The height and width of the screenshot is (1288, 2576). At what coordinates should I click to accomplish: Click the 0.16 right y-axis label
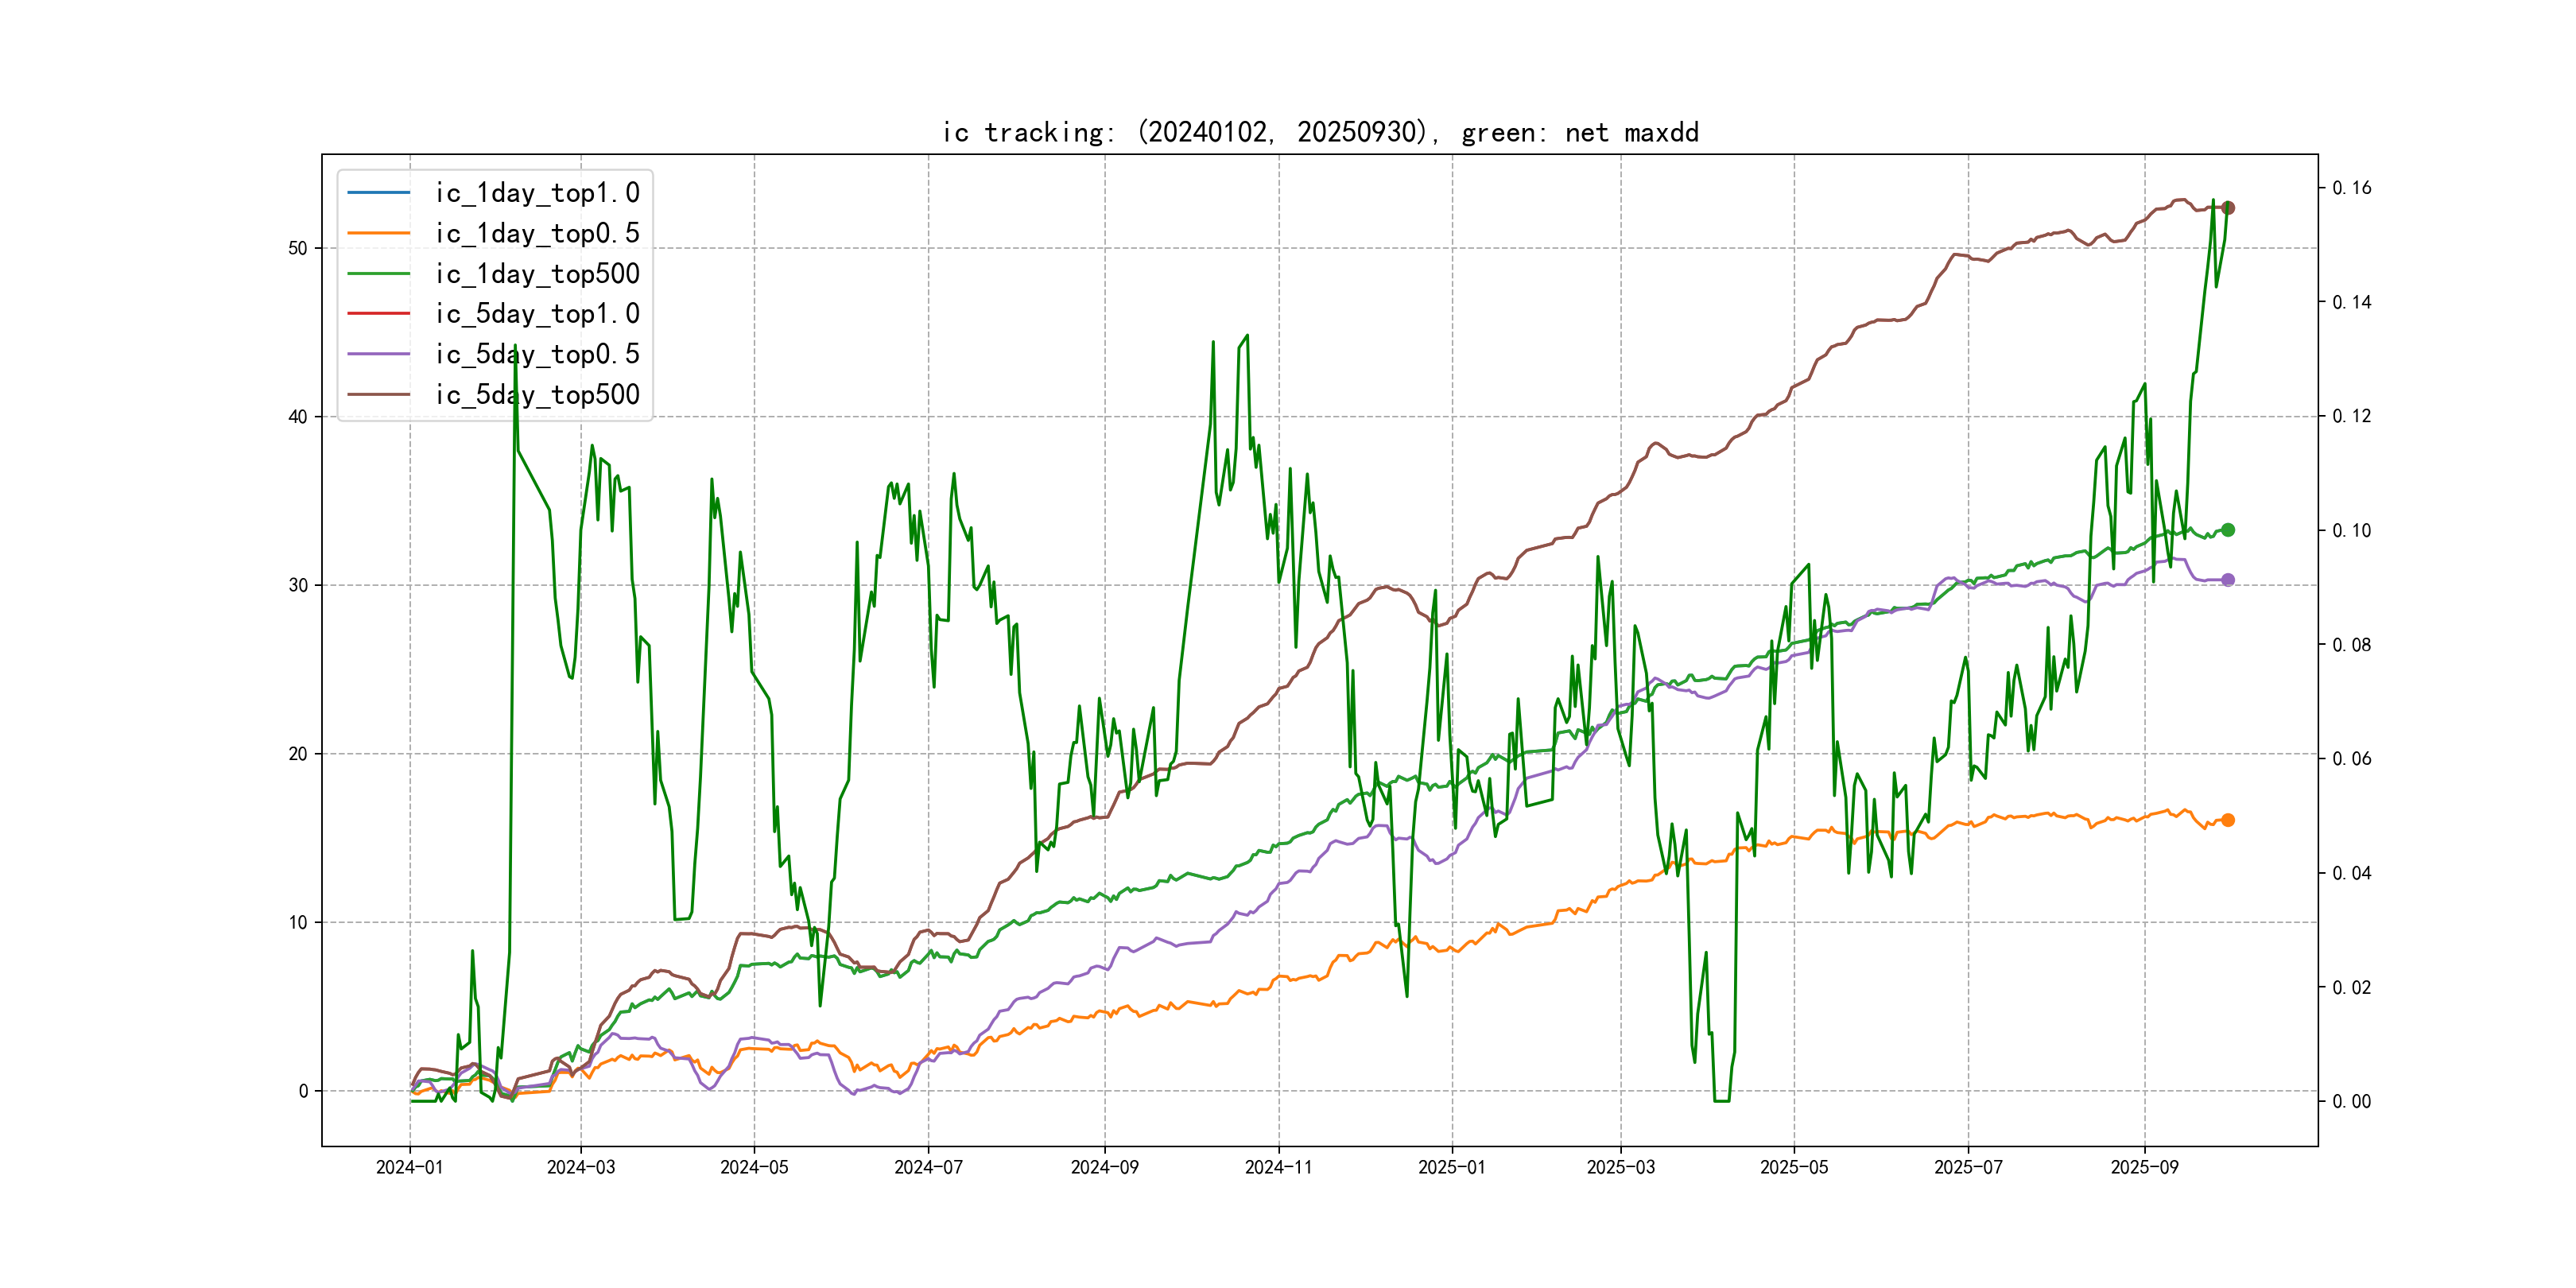pyautogui.click(x=2351, y=188)
